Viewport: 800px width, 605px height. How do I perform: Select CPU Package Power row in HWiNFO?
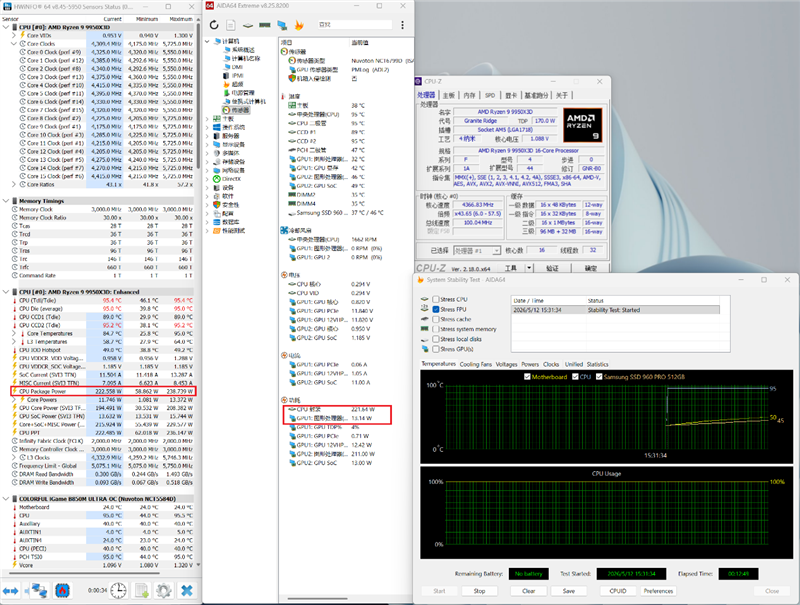(x=103, y=391)
